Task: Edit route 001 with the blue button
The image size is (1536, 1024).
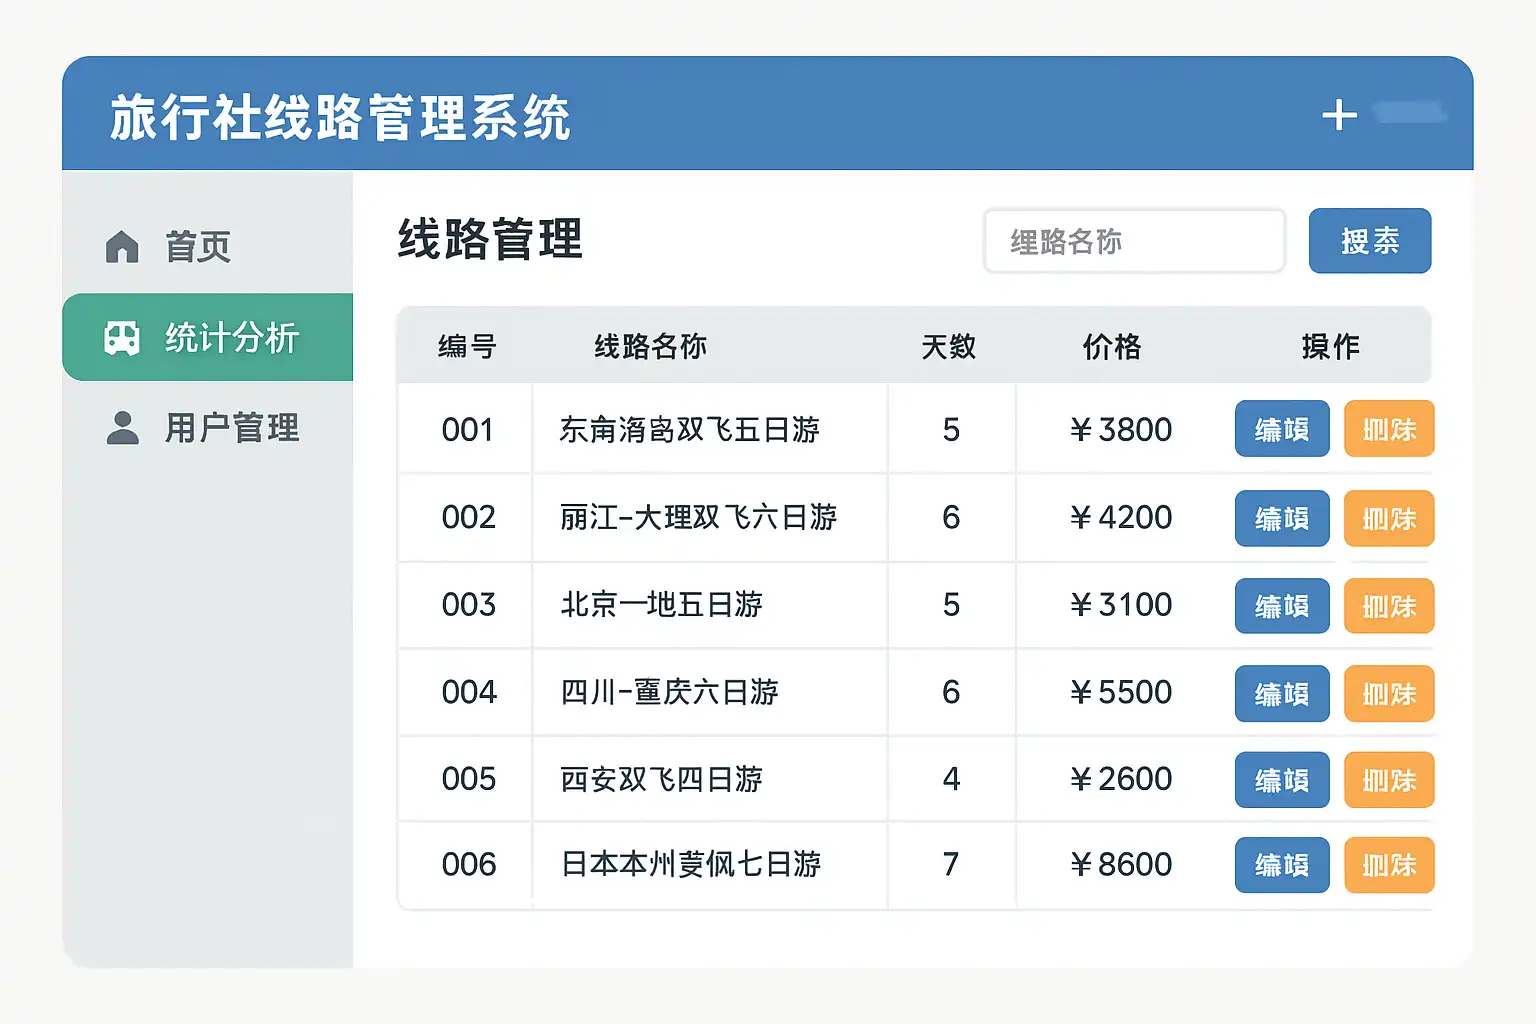Action: [1281, 429]
